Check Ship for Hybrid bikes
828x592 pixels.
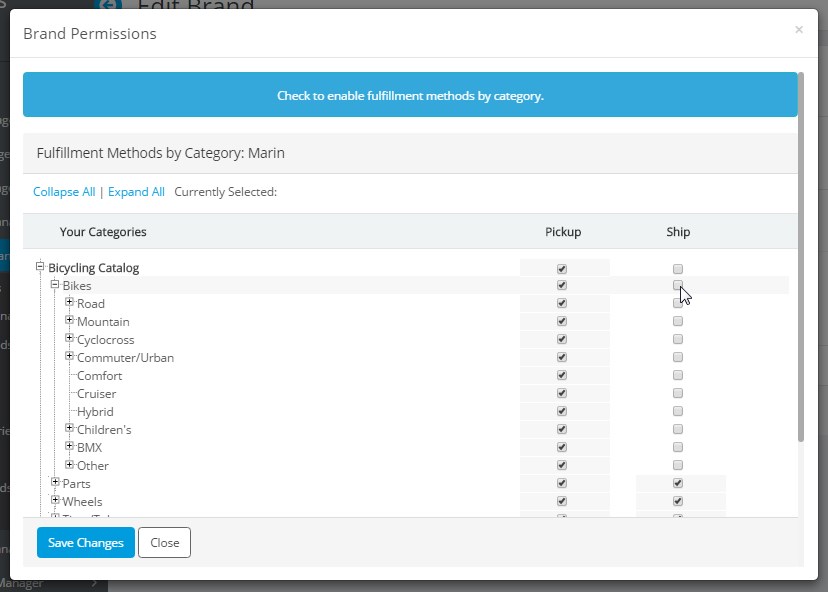tap(678, 411)
